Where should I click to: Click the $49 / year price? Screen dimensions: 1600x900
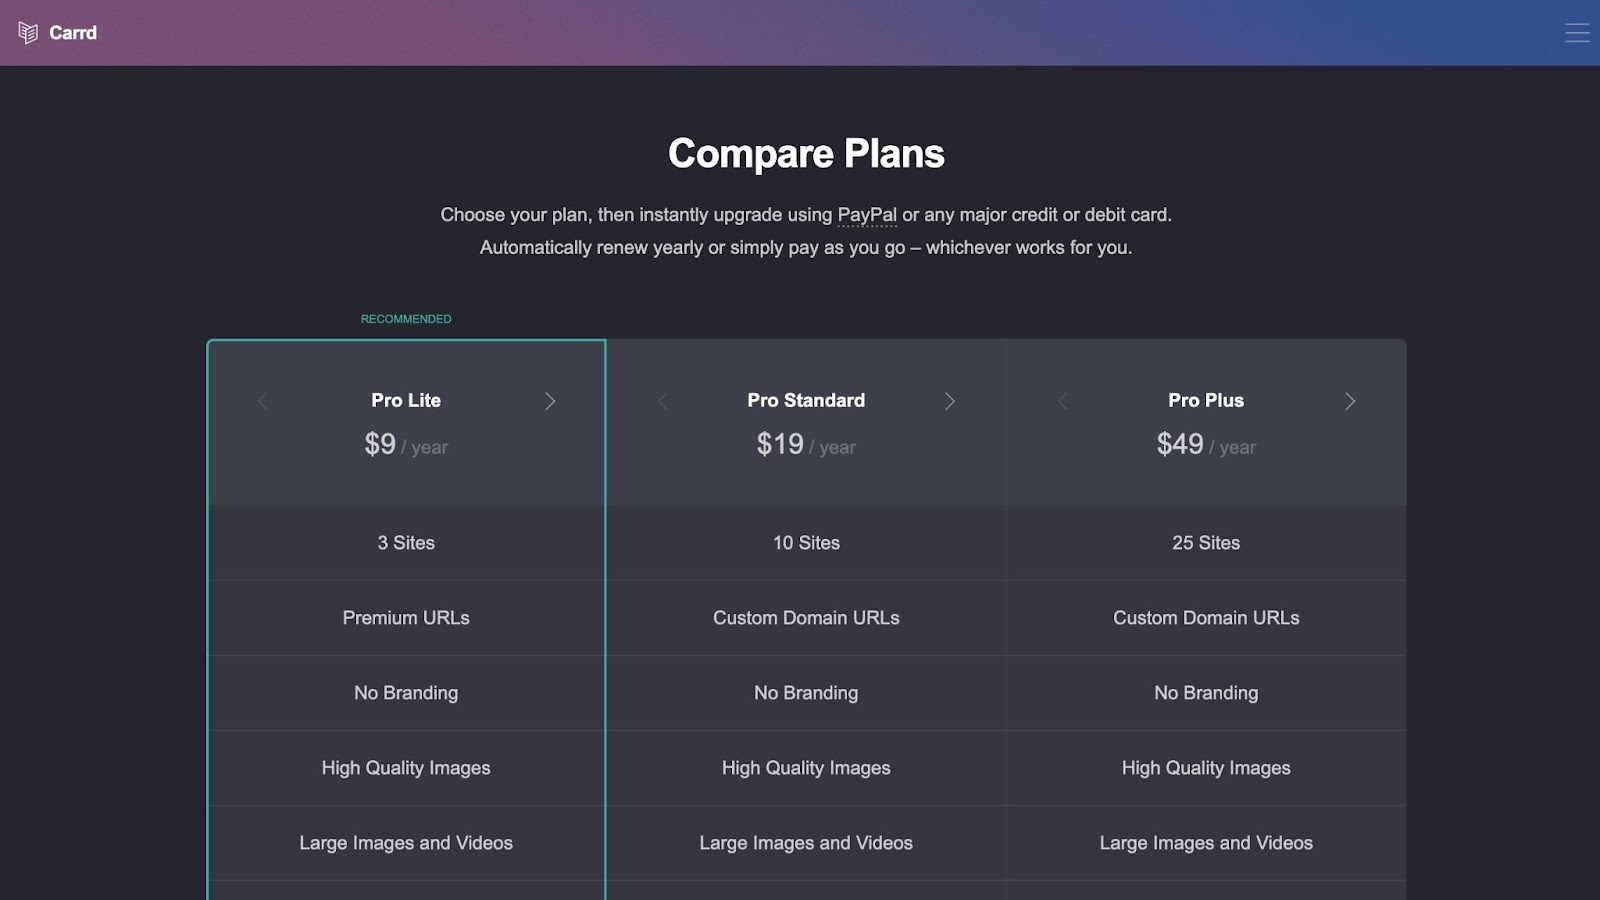click(x=1206, y=444)
